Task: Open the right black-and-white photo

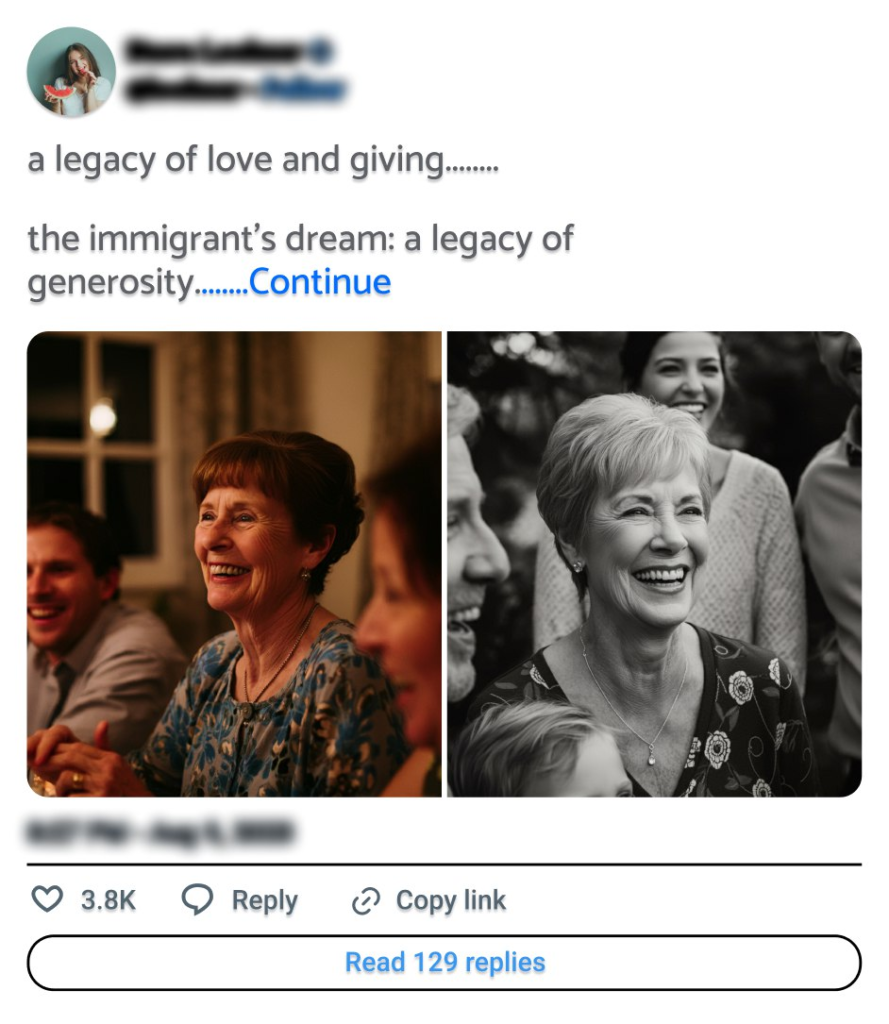Action: [x=654, y=563]
